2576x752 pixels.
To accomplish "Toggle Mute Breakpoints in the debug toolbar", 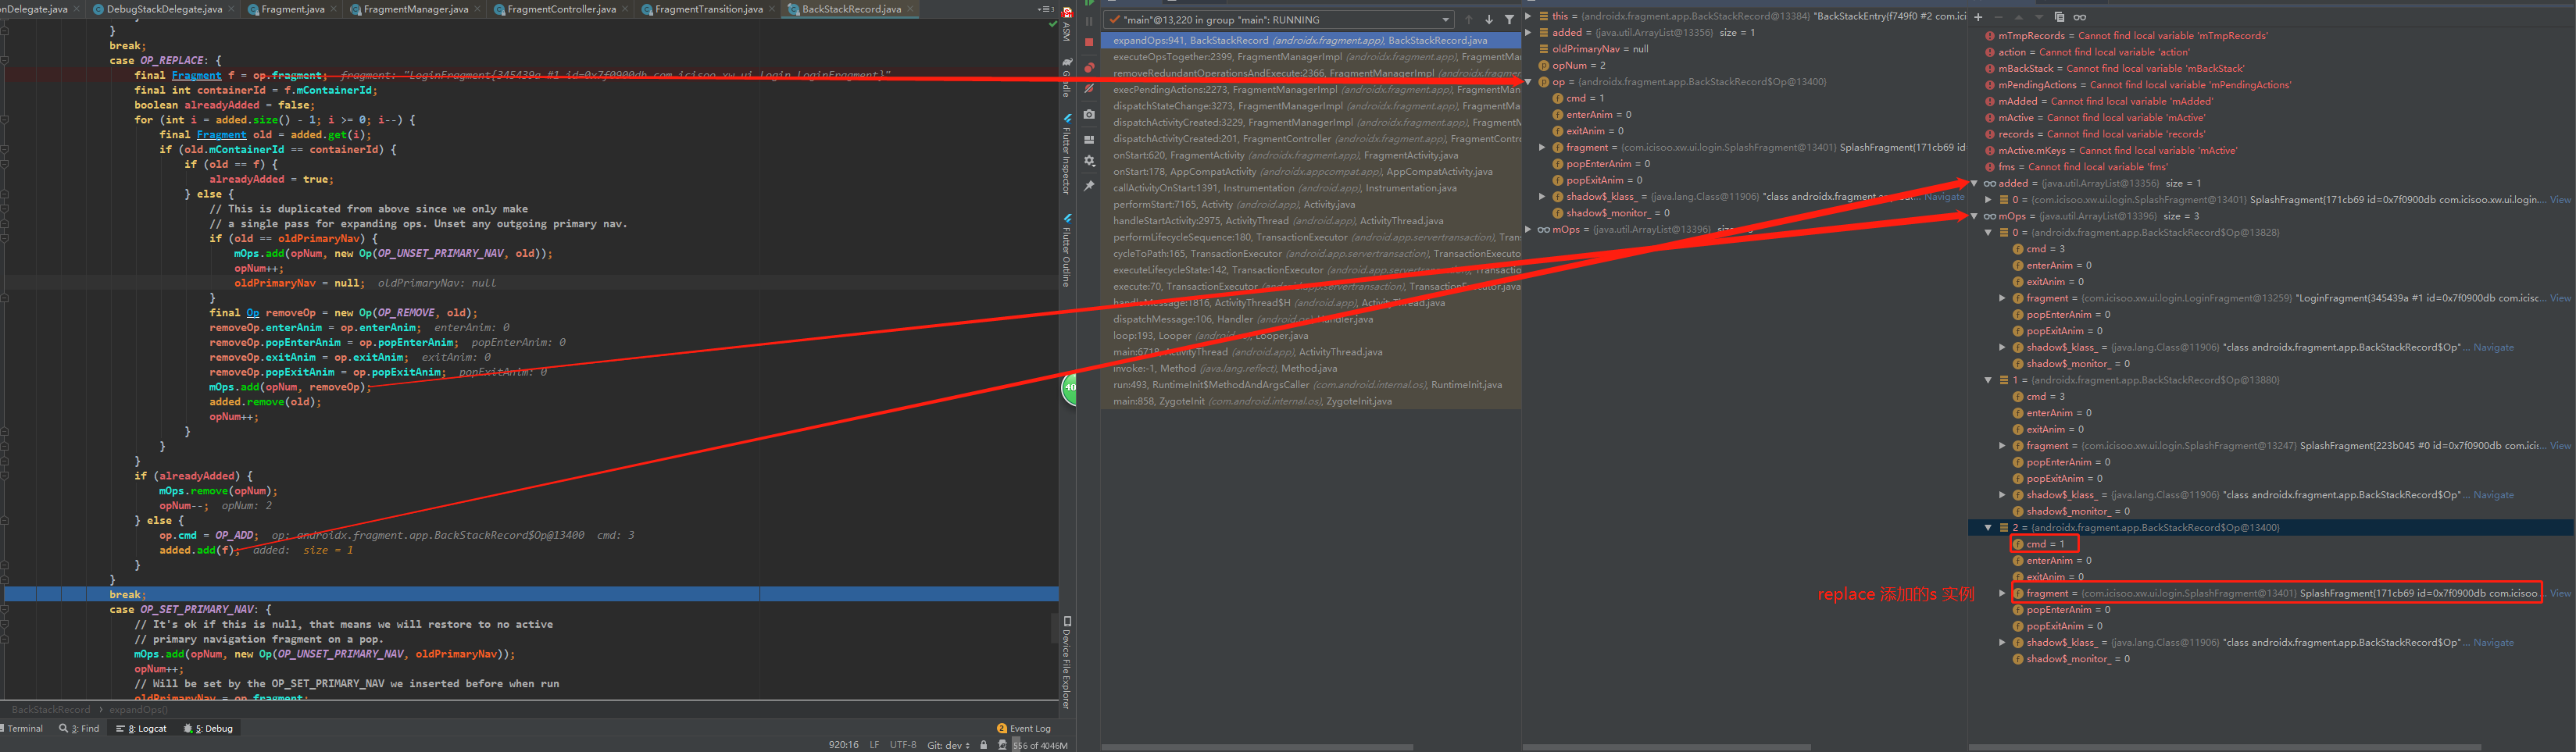I will [1089, 88].
